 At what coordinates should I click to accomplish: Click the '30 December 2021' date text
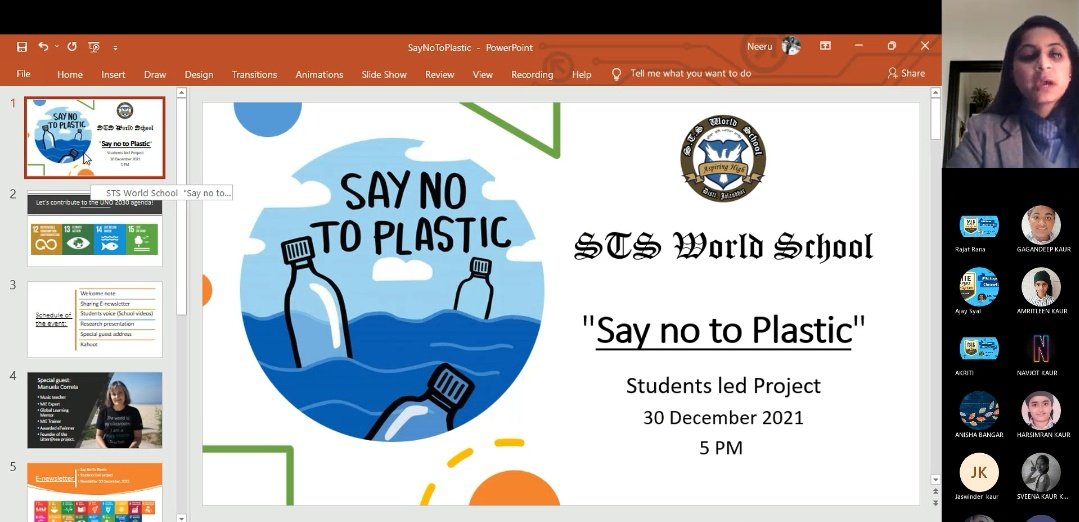723,417
